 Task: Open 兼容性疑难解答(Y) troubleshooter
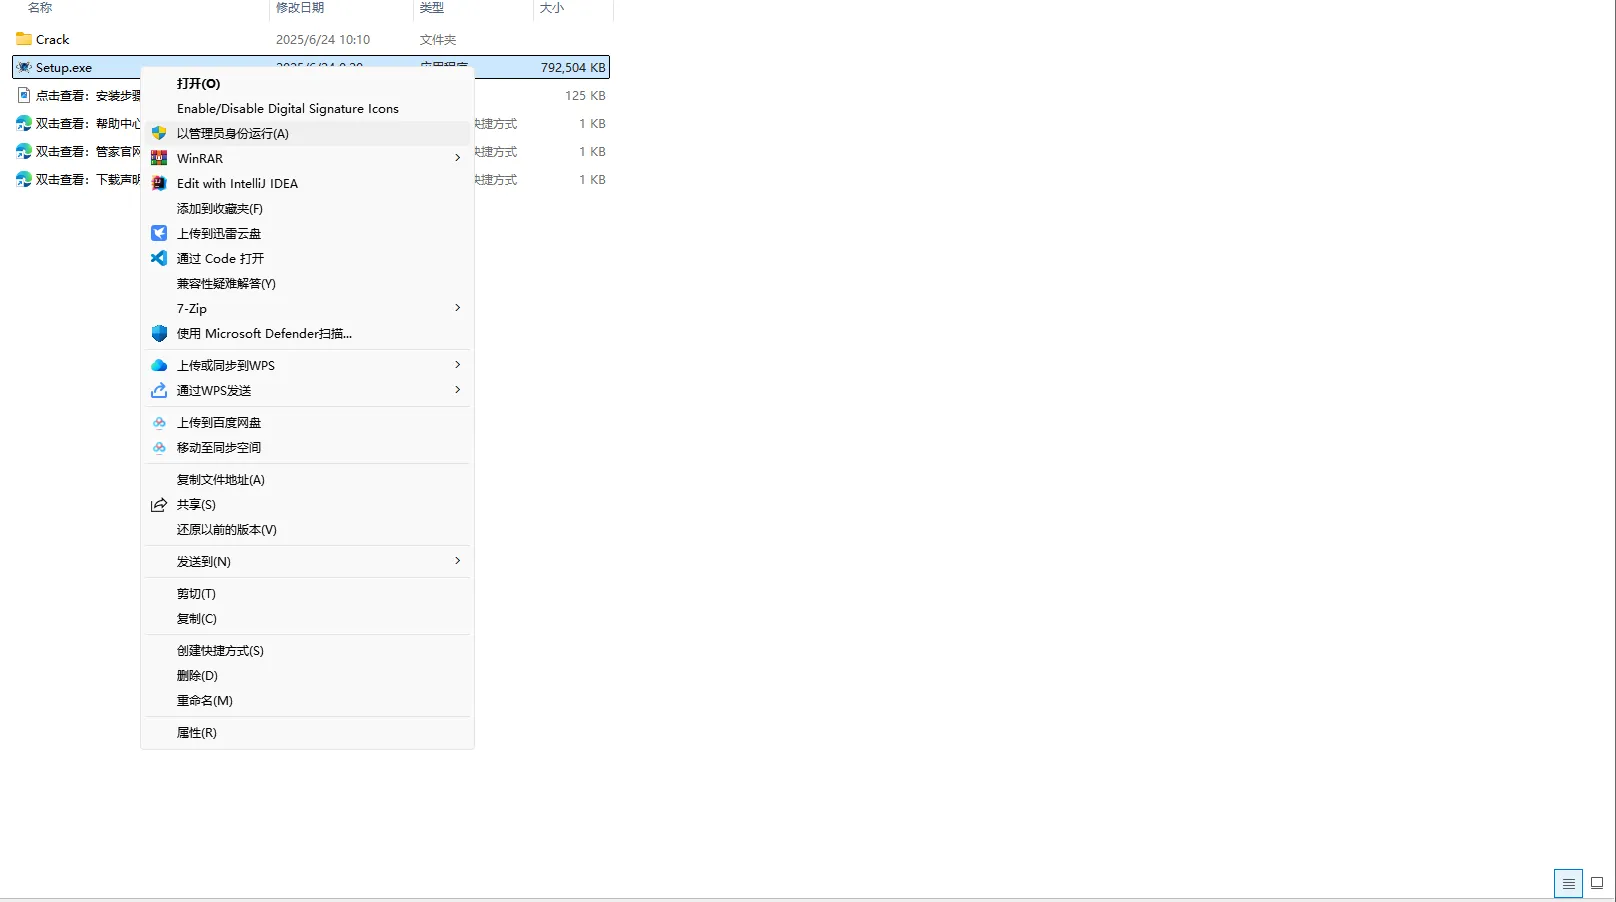pos(307,283)
